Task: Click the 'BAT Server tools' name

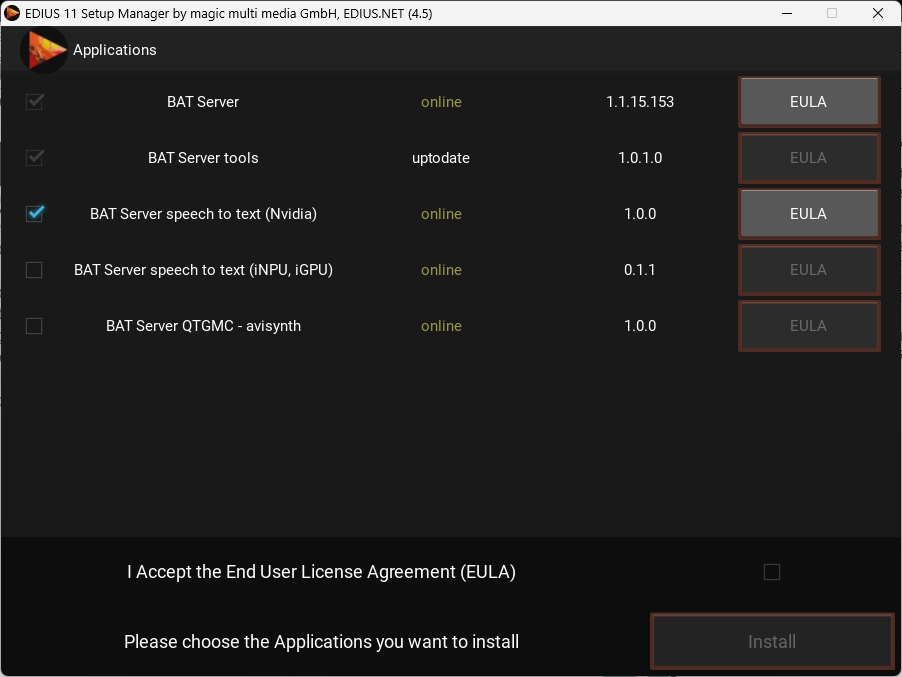Action: pos(203,158)
